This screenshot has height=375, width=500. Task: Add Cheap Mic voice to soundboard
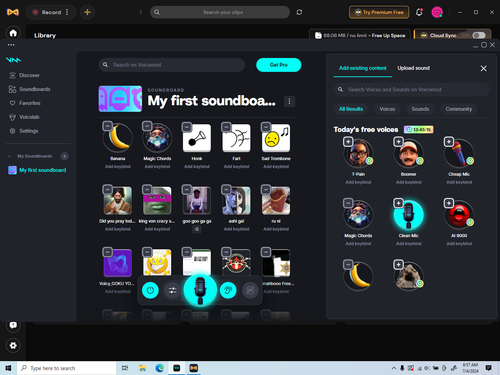pos(449,142)
